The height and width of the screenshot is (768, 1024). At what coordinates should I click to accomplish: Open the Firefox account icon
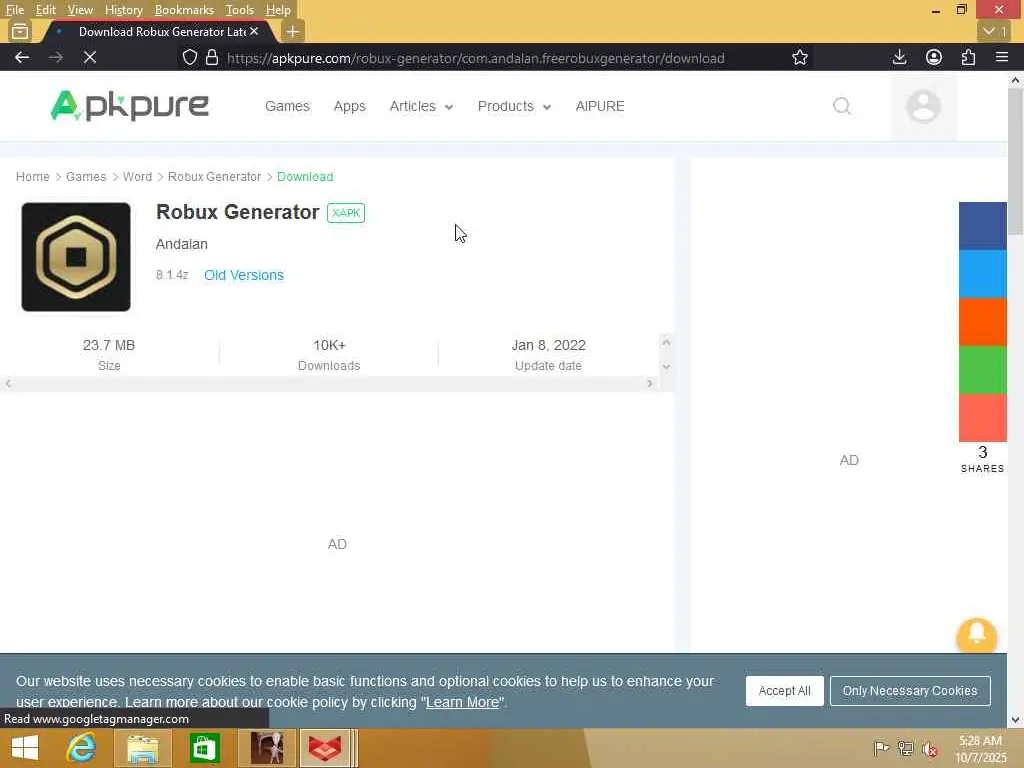coord(934,57)
